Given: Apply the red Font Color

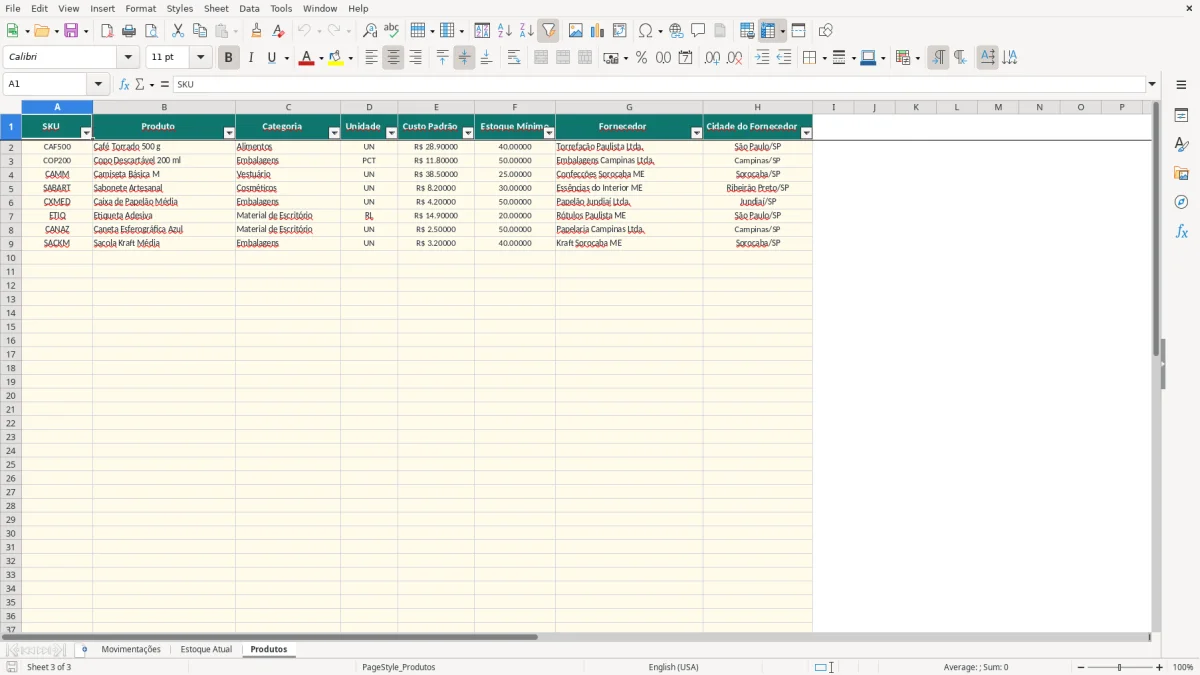Looking at the screenshot, I should (x=306, y=58).
